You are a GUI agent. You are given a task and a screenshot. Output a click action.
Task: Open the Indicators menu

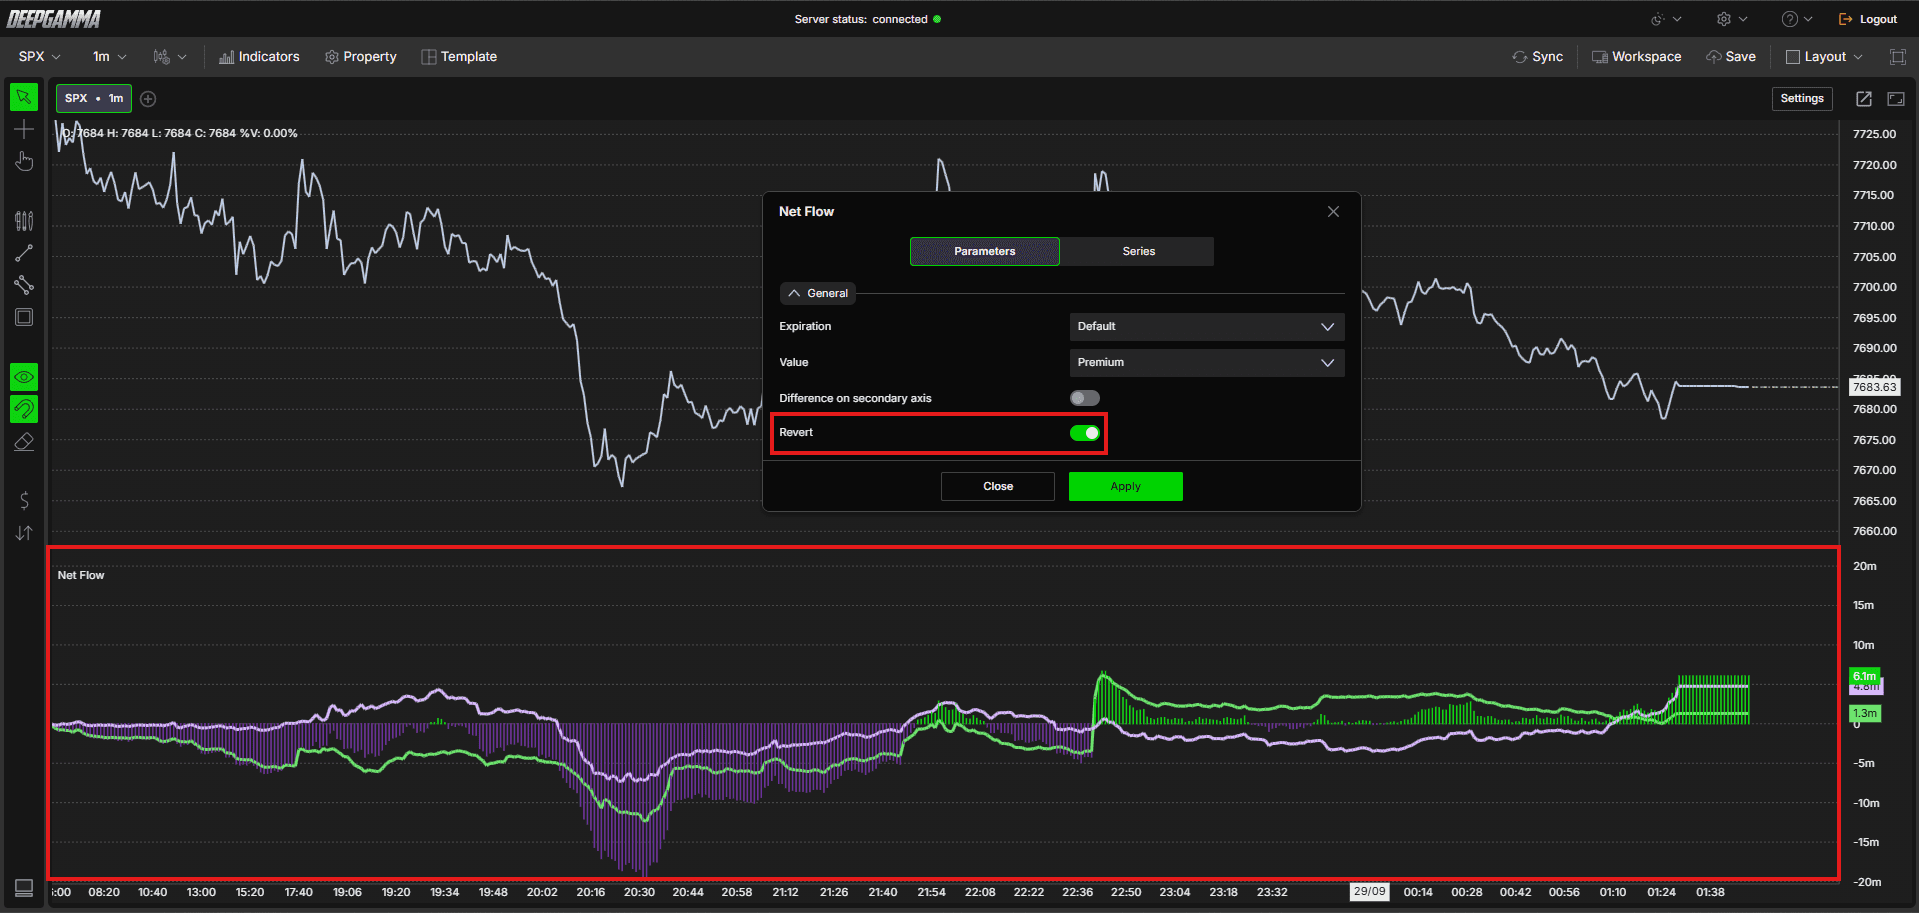[259, 57]
